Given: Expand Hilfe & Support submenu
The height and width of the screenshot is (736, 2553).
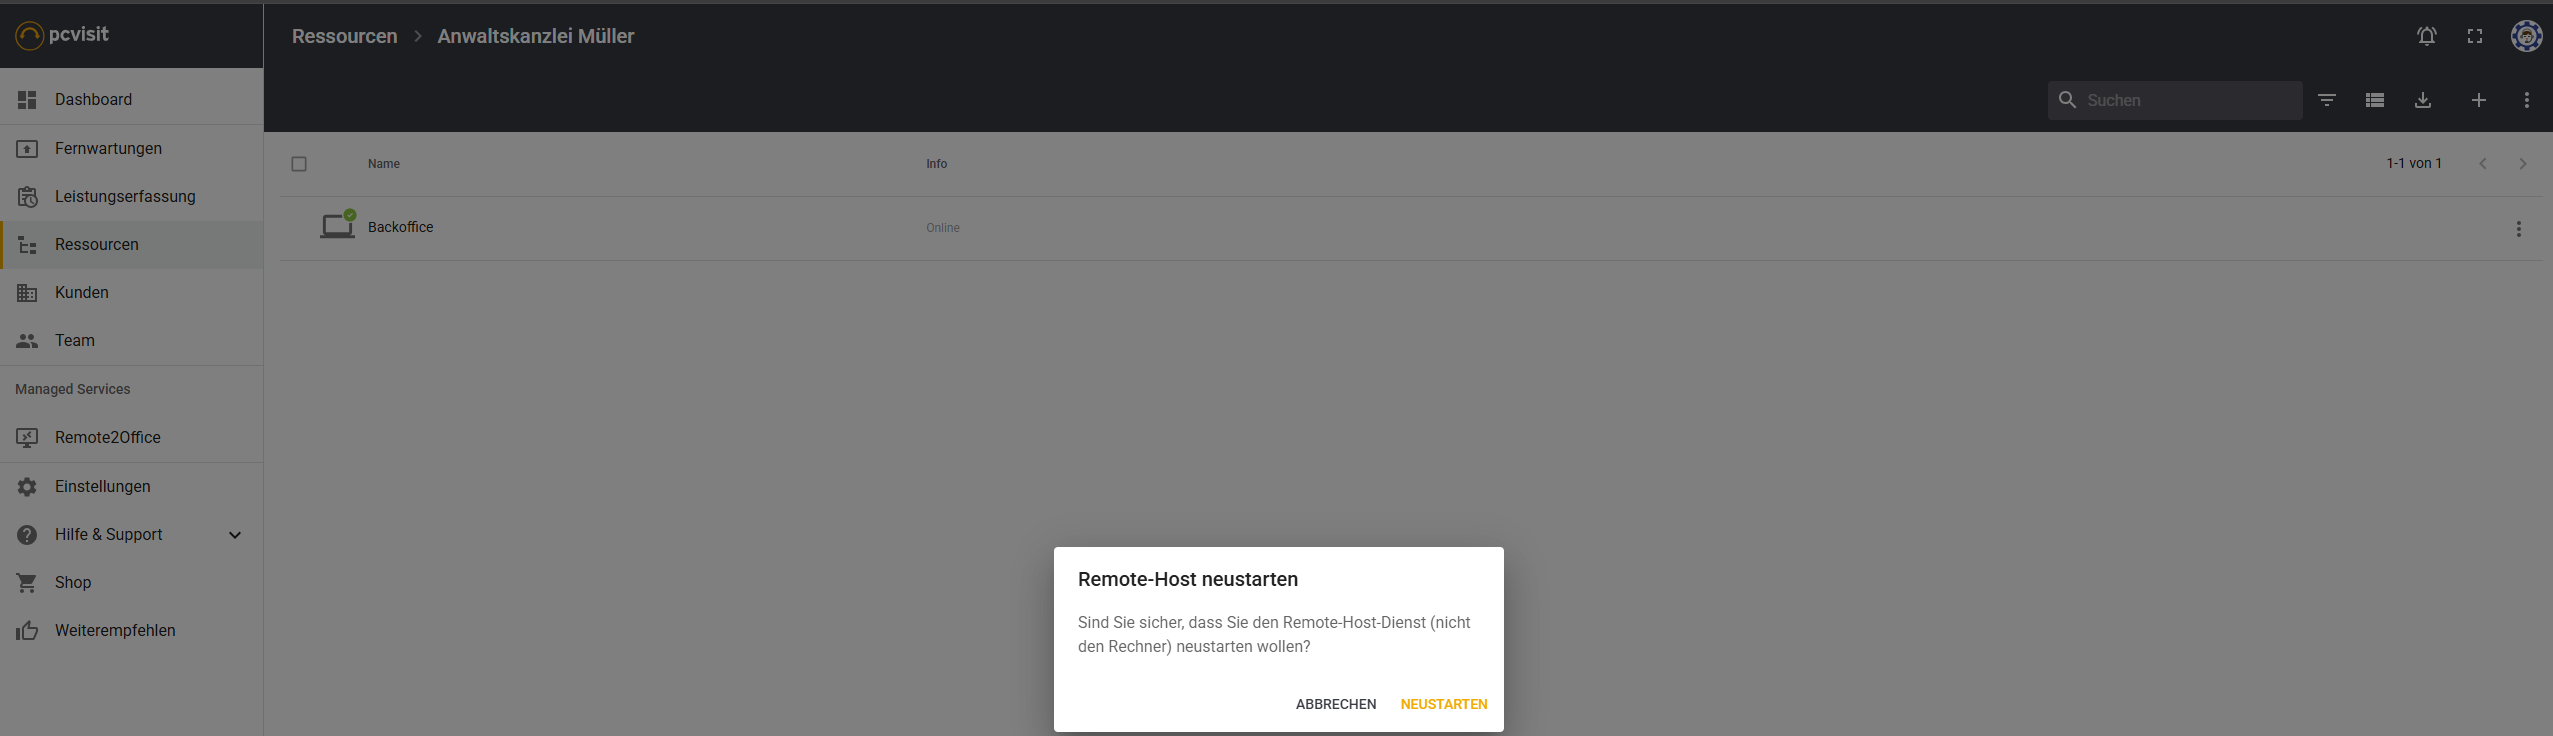Looking at the screenshot, I should tap(235, 535).
